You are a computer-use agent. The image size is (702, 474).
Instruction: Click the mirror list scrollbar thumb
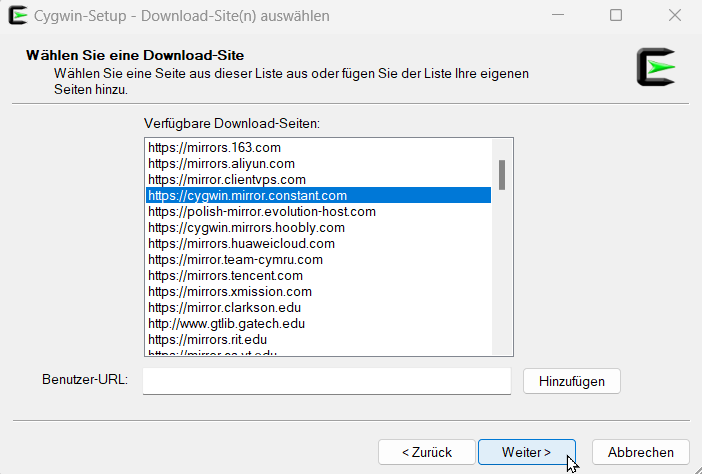[x=502, y=174]
